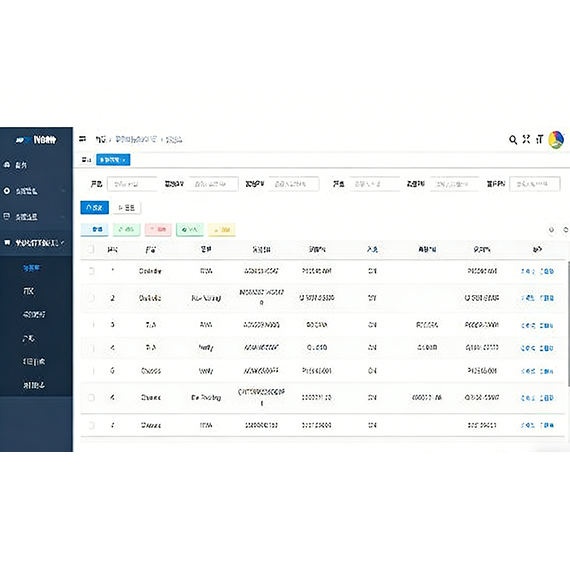The height and width of the screenshot is (570, 570).
Task: Open the colorful user avatar menu
Action: tap(556, 140)
